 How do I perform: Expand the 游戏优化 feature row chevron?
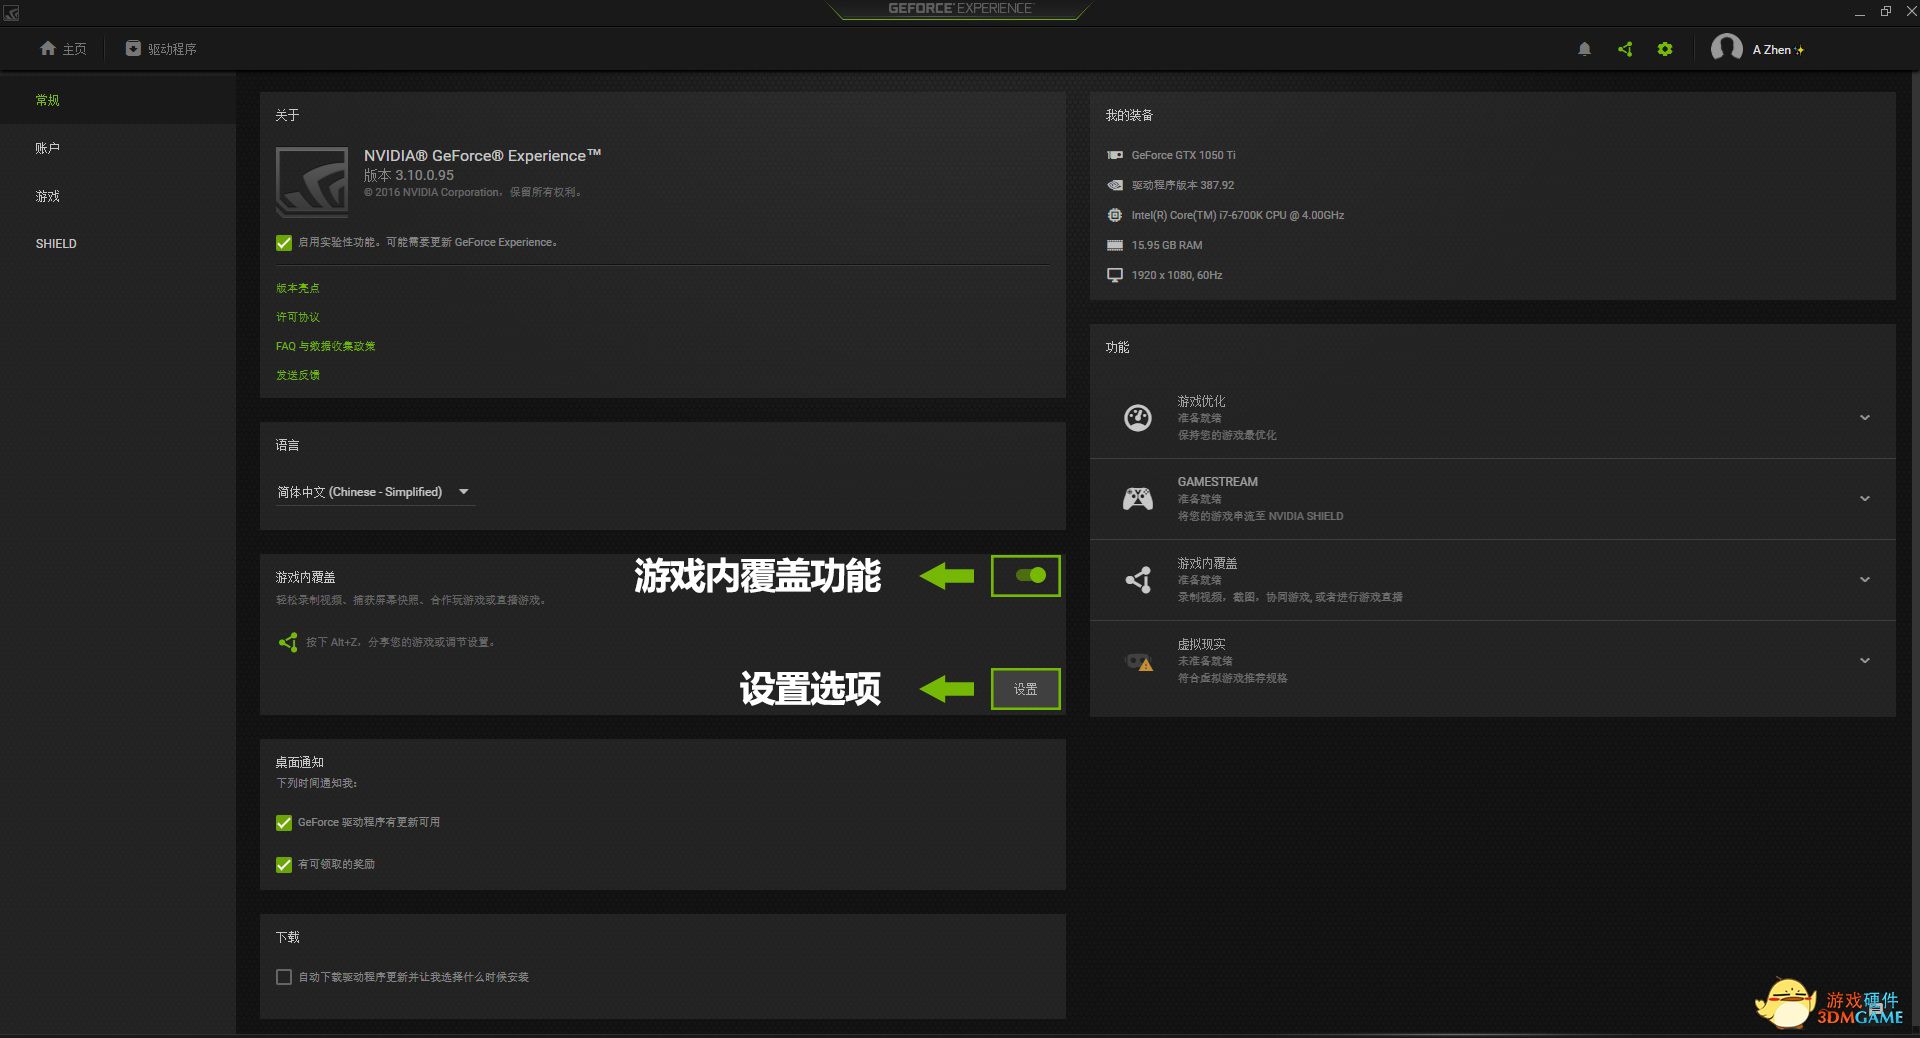click(x=1865, y=418)
